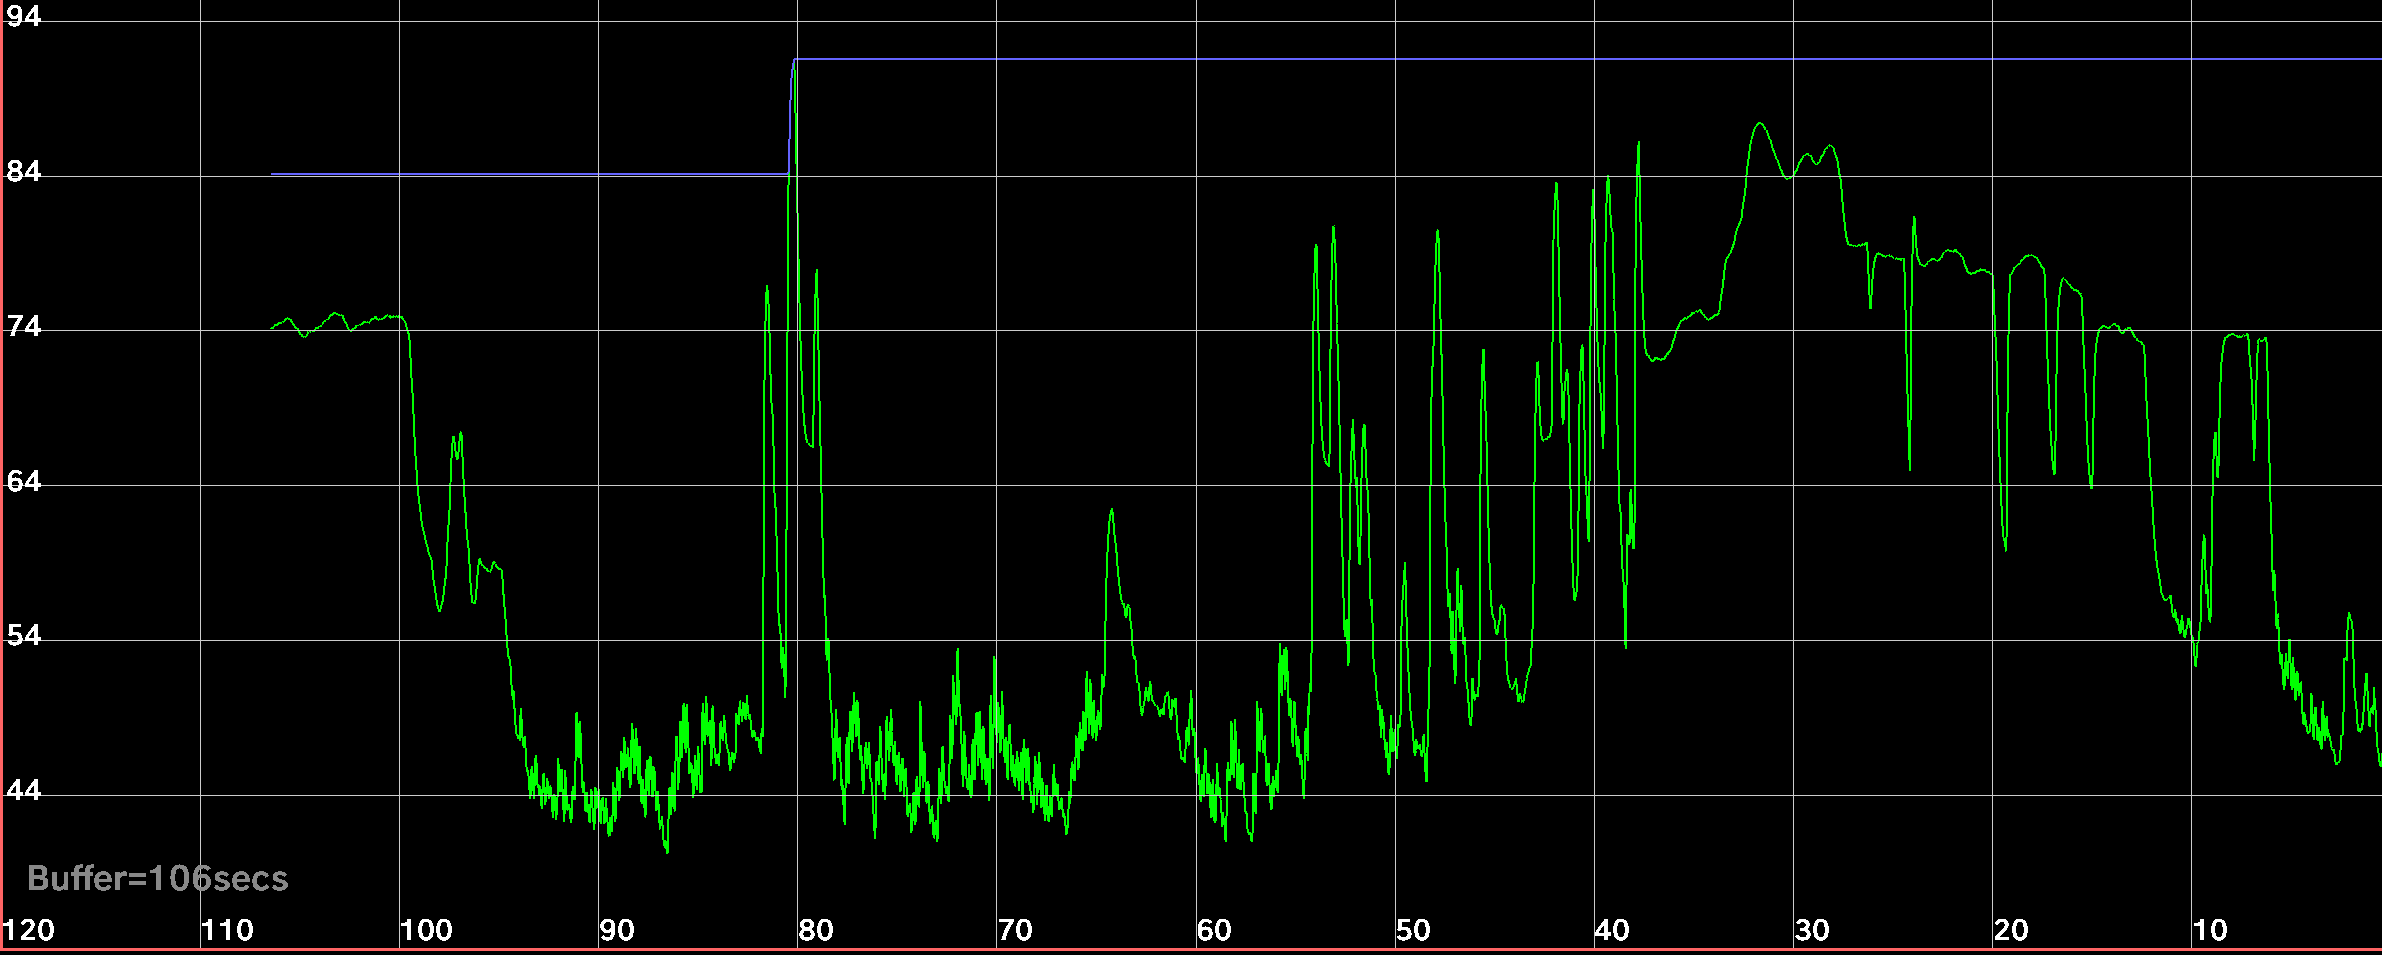Screen dimensions: 2382x955
Task: Click the 30 time axis label
Action: click(1812, 930)
